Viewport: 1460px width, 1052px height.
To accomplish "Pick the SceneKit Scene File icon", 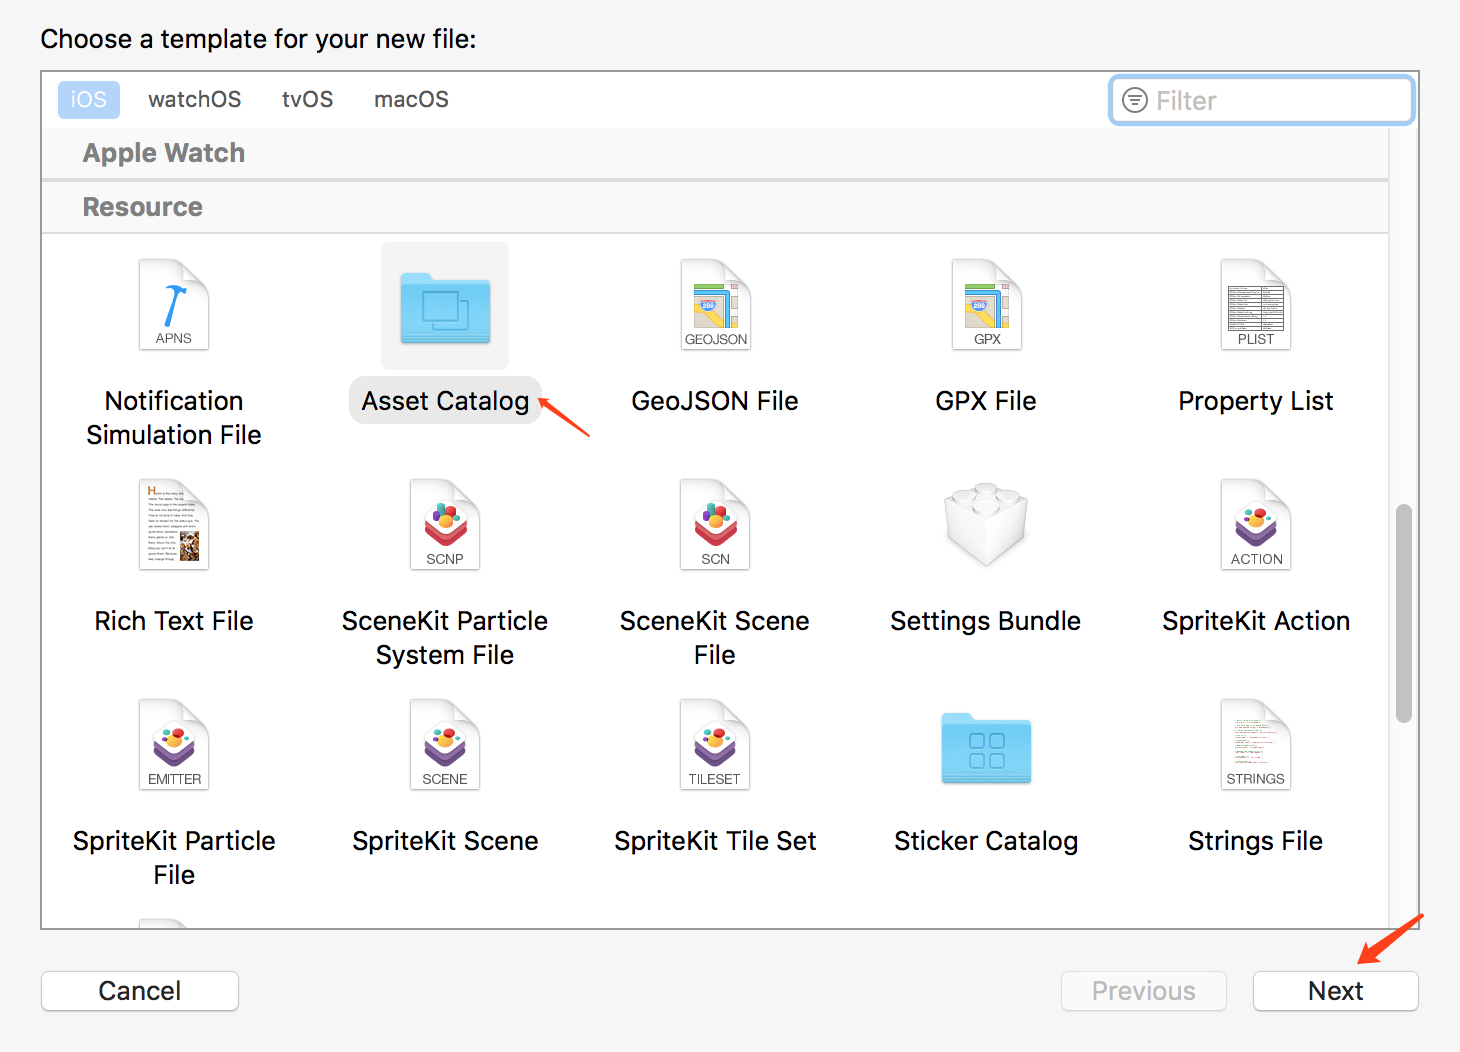I will [x=715, y=525].
